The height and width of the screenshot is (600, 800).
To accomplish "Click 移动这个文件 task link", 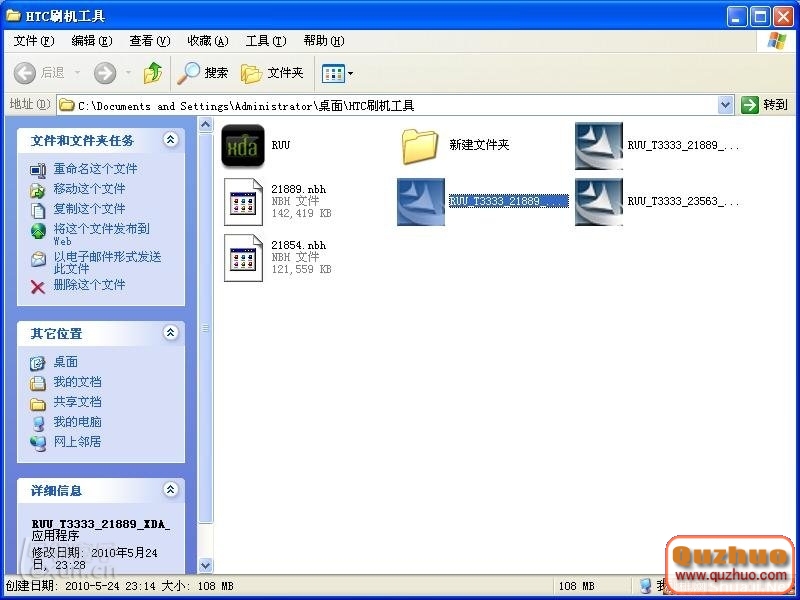I will [89, 189].
